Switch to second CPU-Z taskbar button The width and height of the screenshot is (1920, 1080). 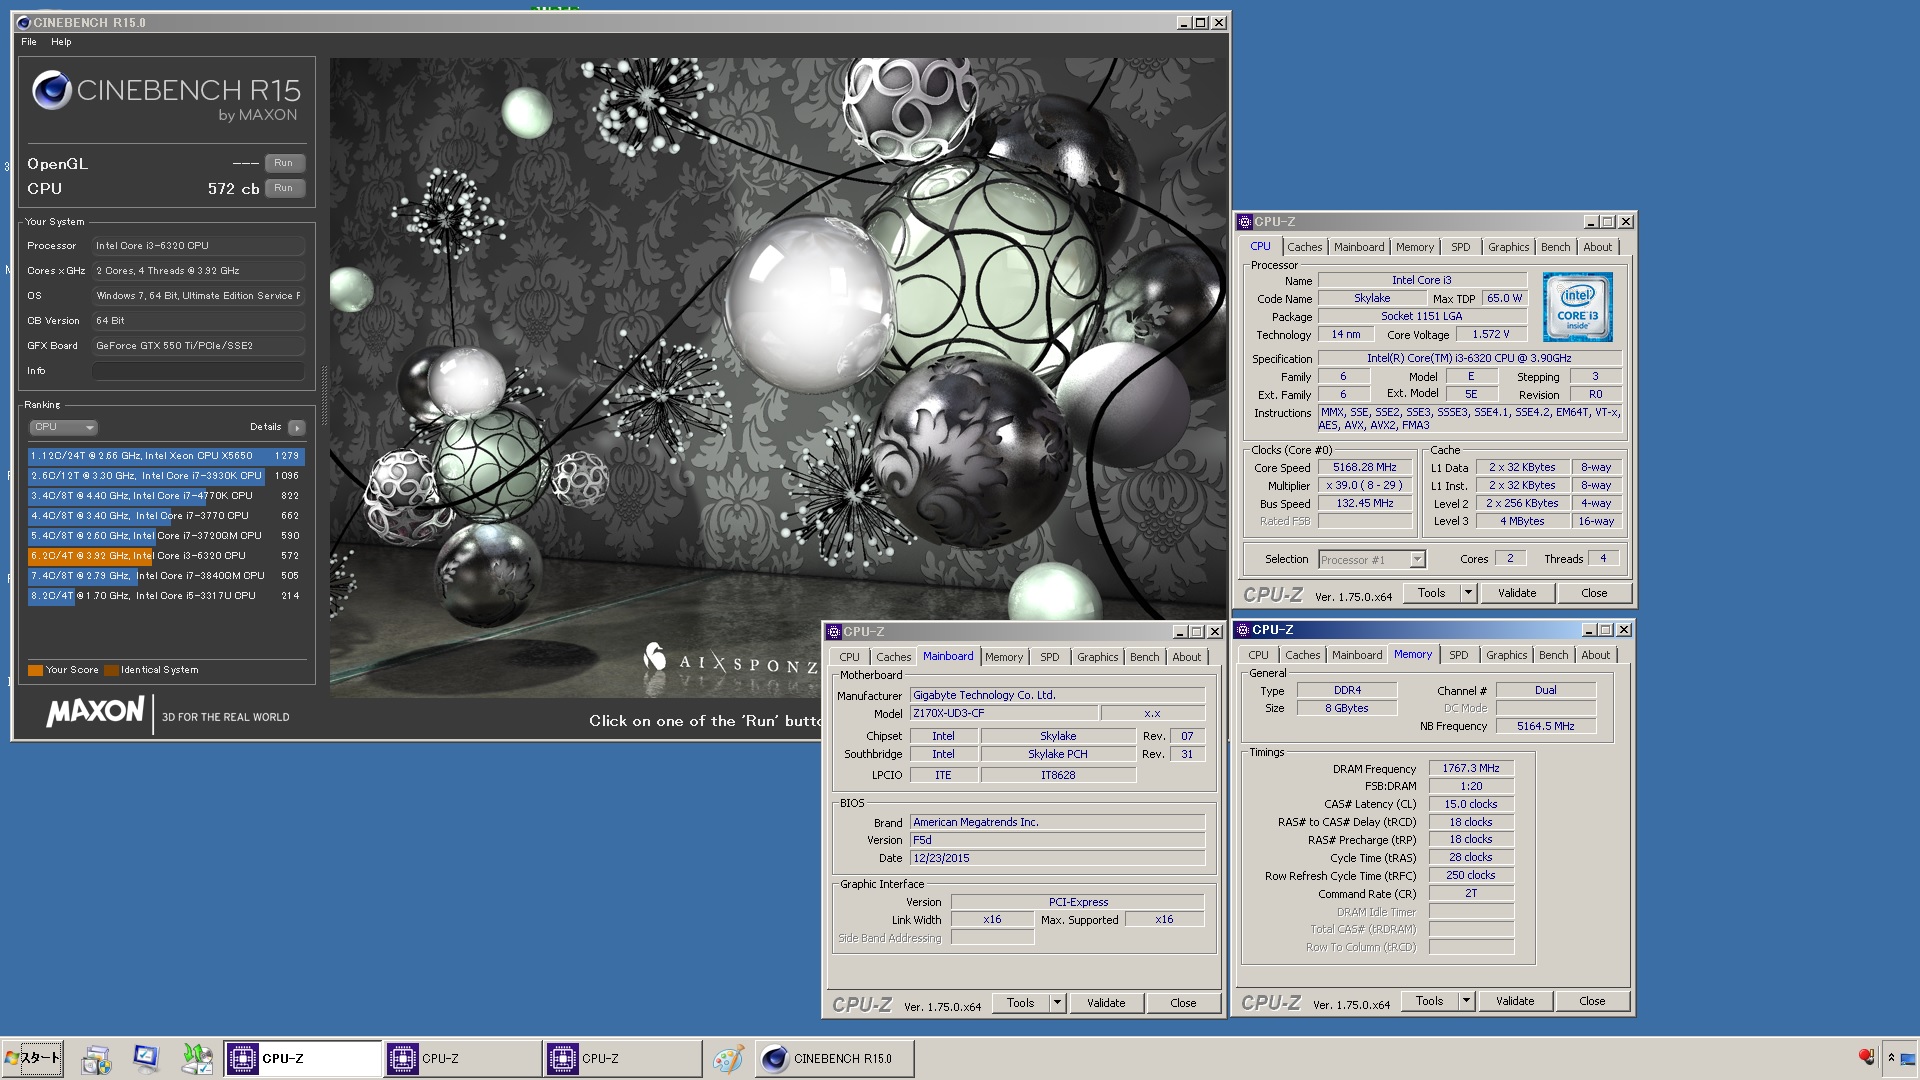(x=463, y=1058)
